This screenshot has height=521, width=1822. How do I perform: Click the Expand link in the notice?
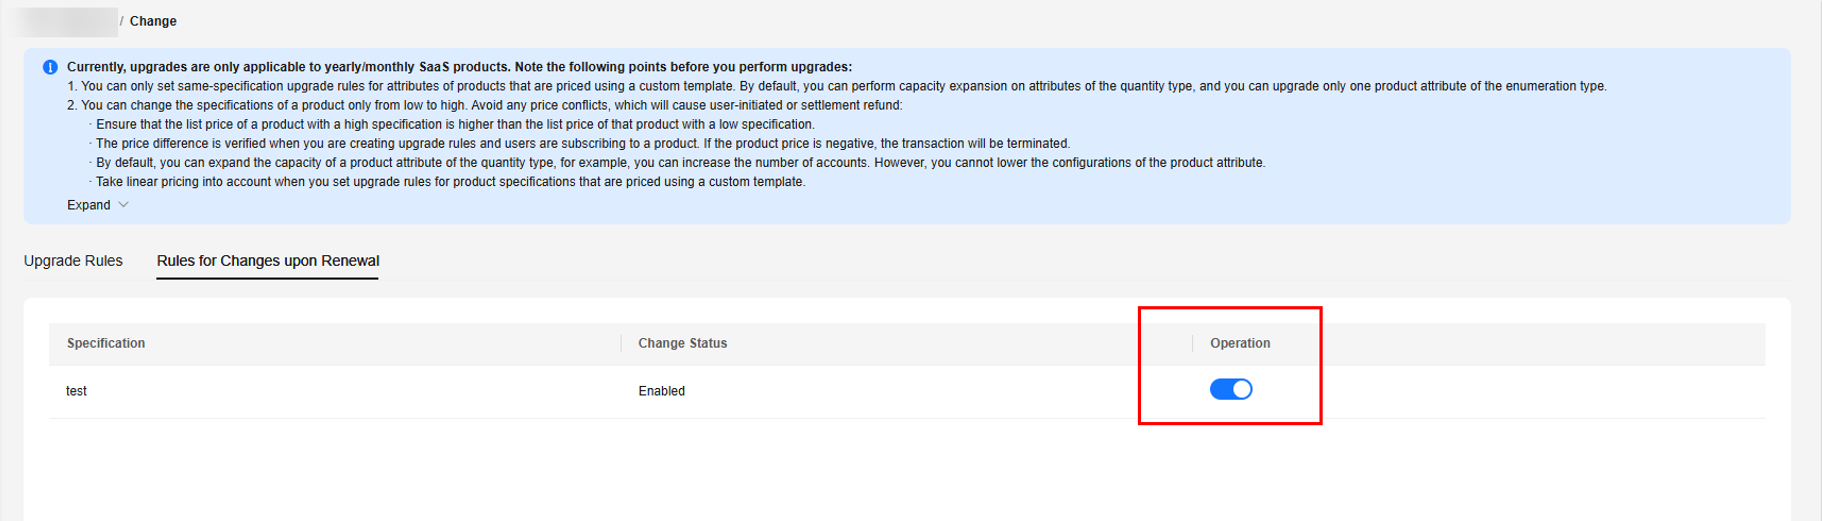coord(89,205)
